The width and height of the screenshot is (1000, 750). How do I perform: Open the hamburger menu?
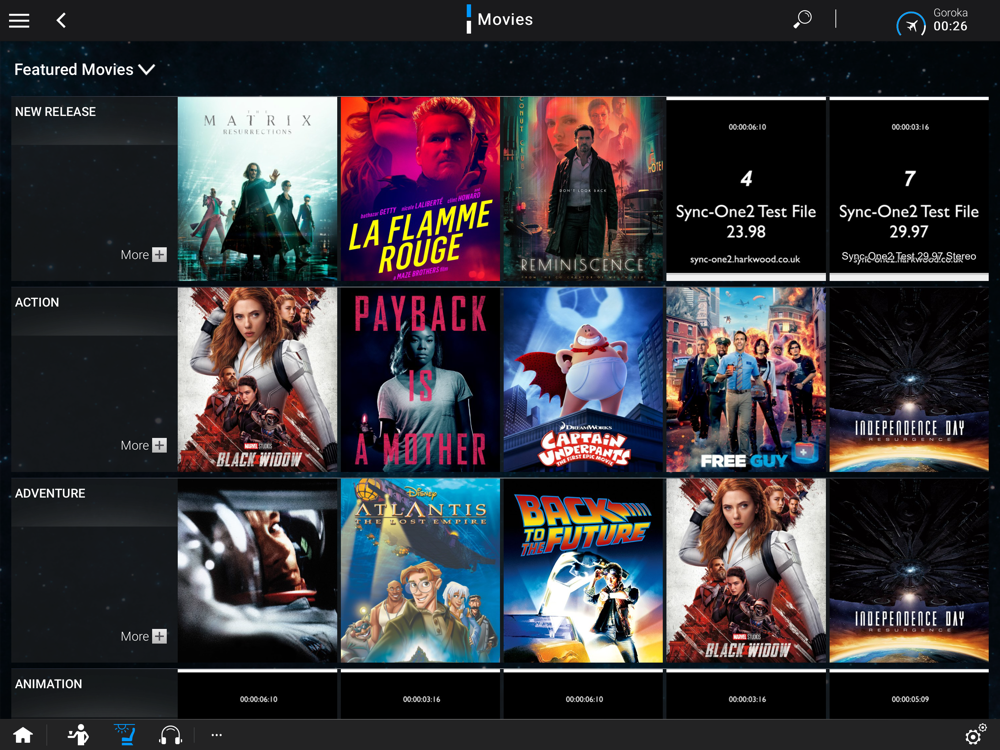(x=19, y=20)
